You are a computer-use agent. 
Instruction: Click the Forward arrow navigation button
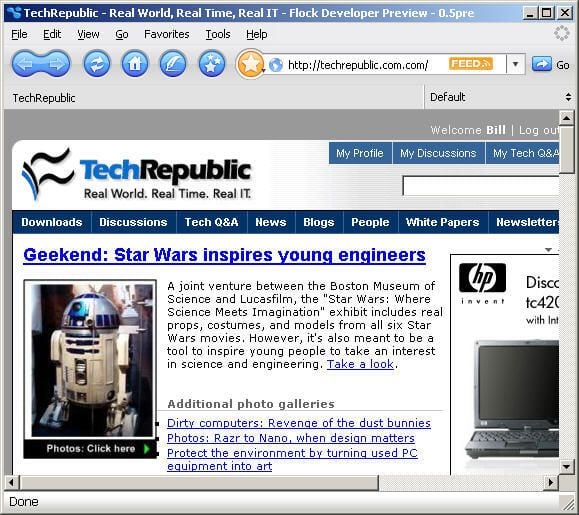tap(56, 65)
